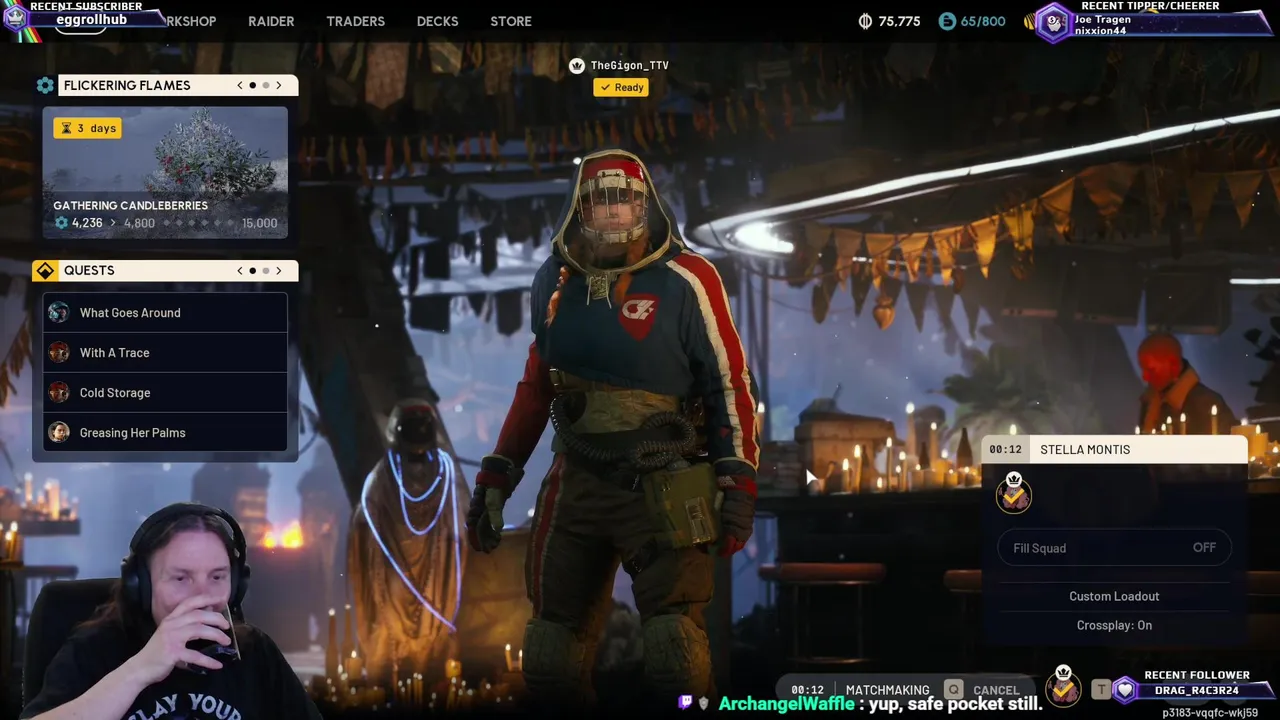Go to next Flickering Flames page
This screenshot has height=720, width=1280.
click(x=279, y=85)
